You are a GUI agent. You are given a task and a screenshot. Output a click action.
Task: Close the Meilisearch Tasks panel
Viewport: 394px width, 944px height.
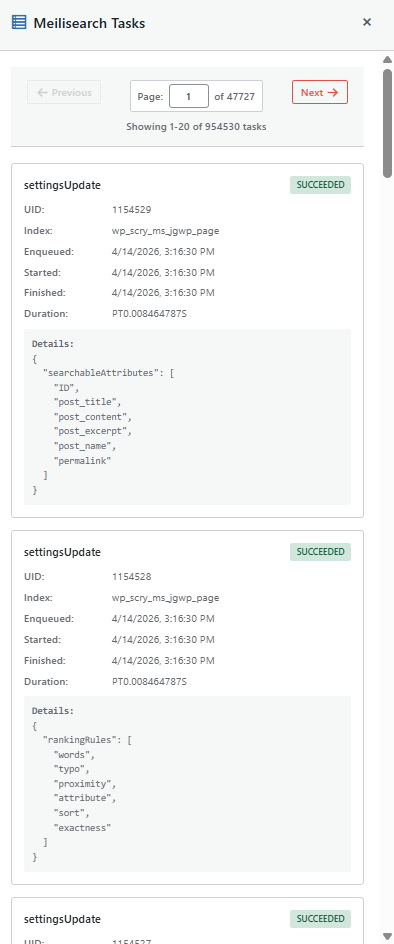point(367,22)
